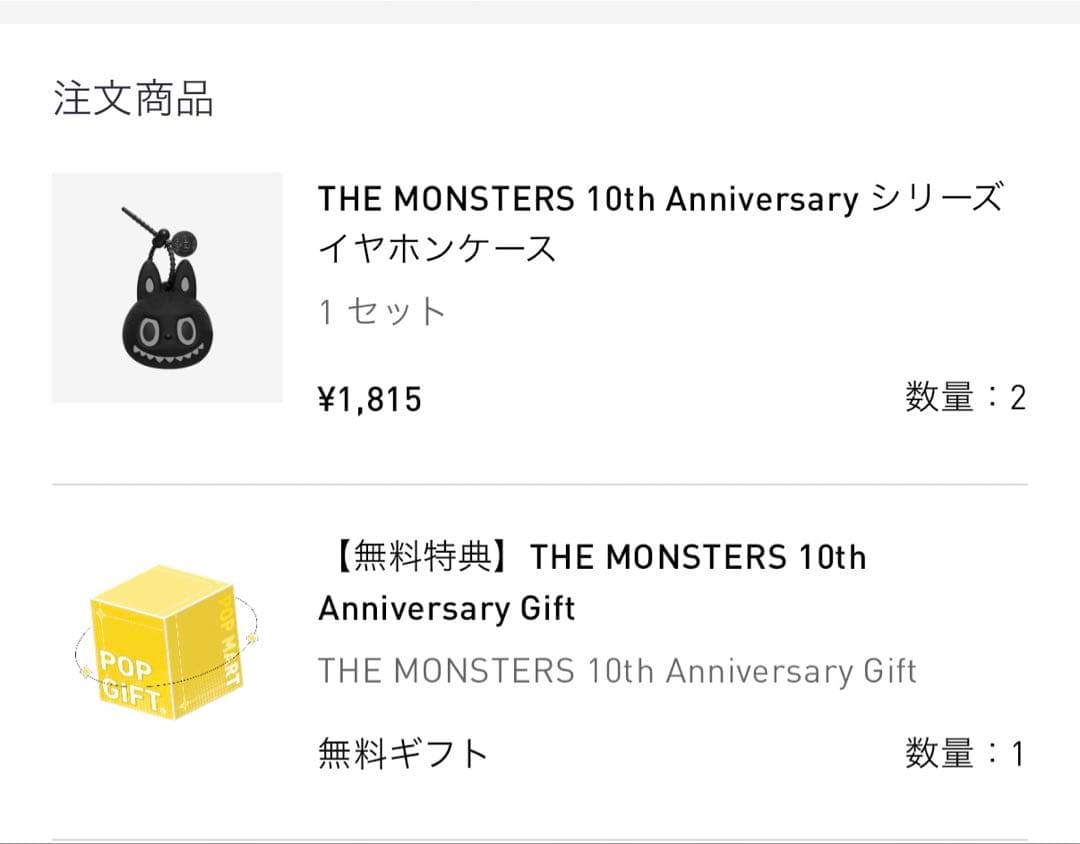Select the 1 セット variant label
This screenshot has width=1080, height=844.
[x=378, y=311]
